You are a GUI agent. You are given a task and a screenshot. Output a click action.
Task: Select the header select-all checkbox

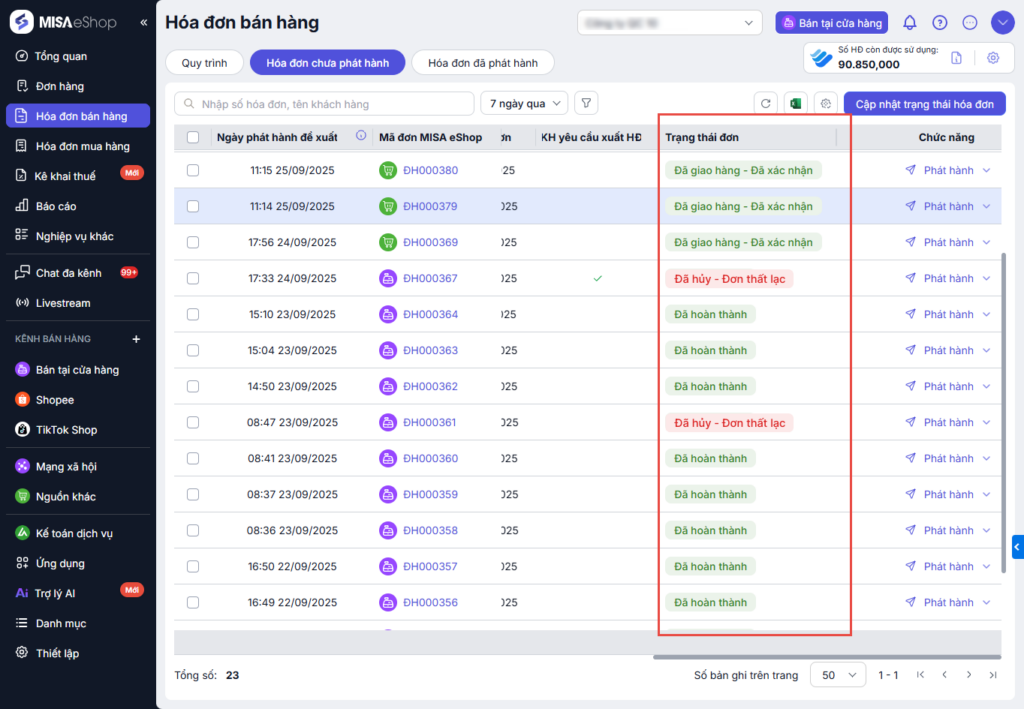tap(193, 137)
